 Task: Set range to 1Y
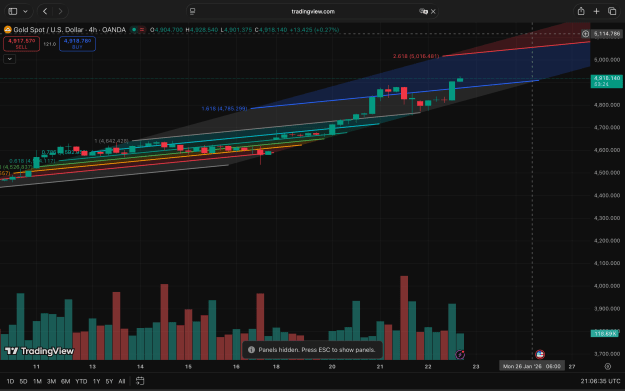coord(96,381)
